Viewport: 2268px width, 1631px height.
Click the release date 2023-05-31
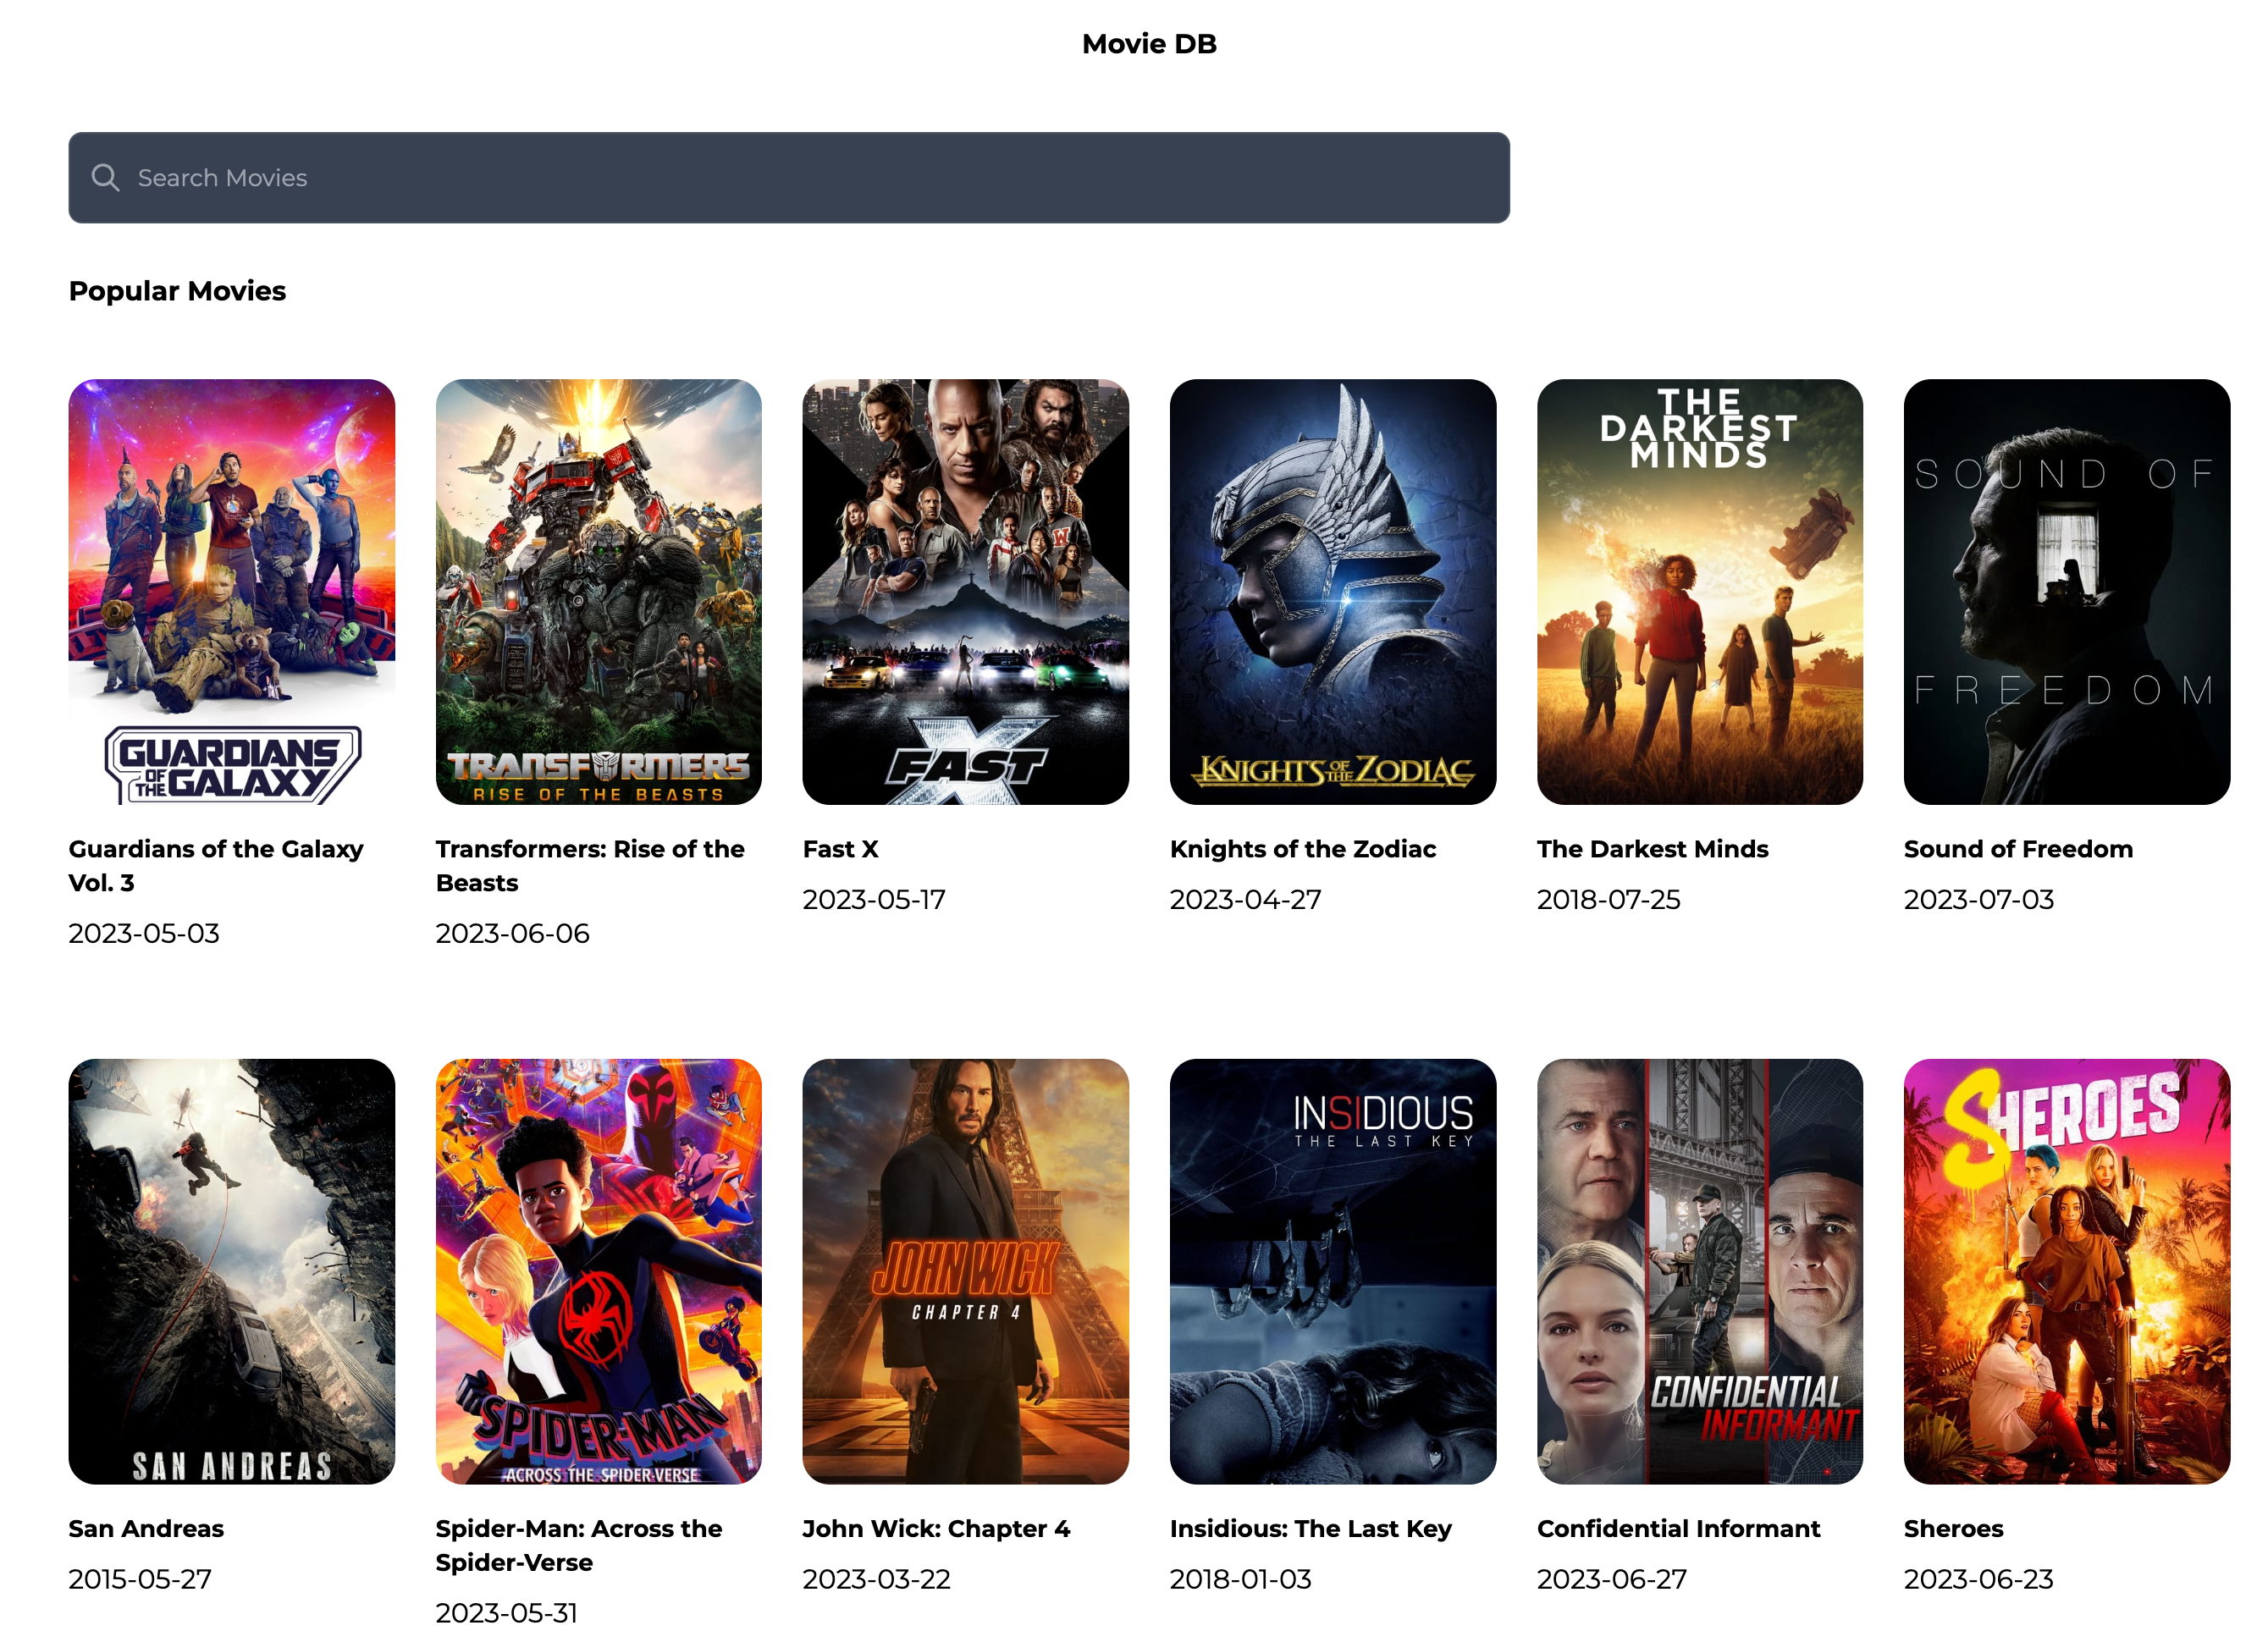507,1613
